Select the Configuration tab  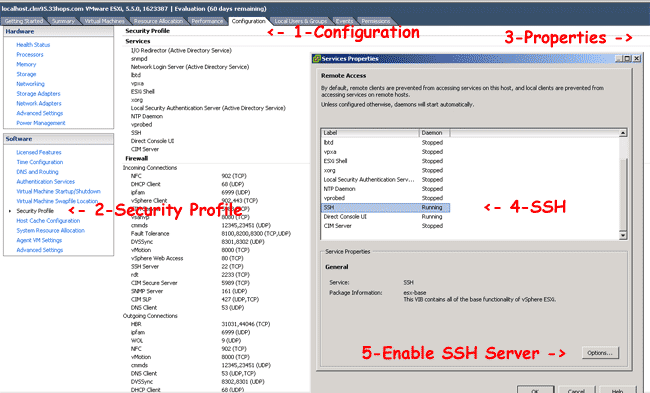tap(248, 21)
